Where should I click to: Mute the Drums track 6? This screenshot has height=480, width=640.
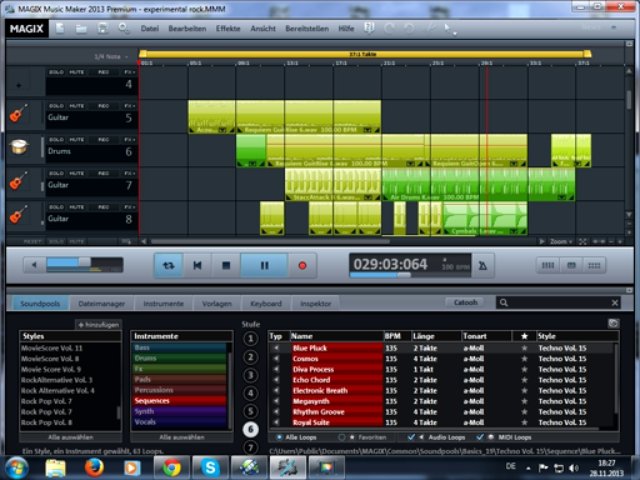pyautogui.click(x=77, y=137)
